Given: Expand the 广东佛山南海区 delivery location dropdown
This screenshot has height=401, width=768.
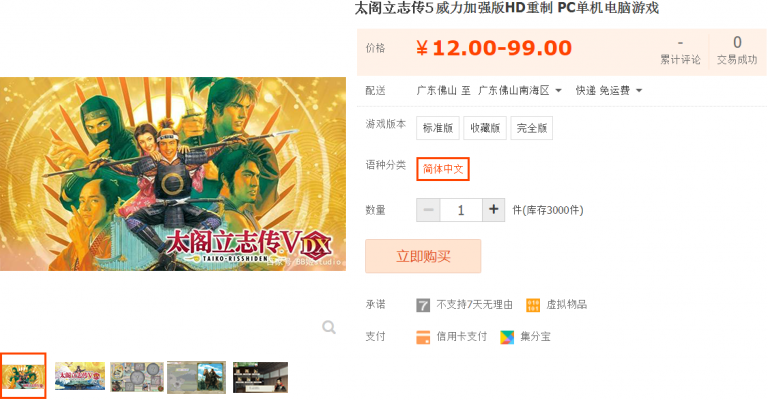Looking at the screenshot, I should click(x=520, y=91).
